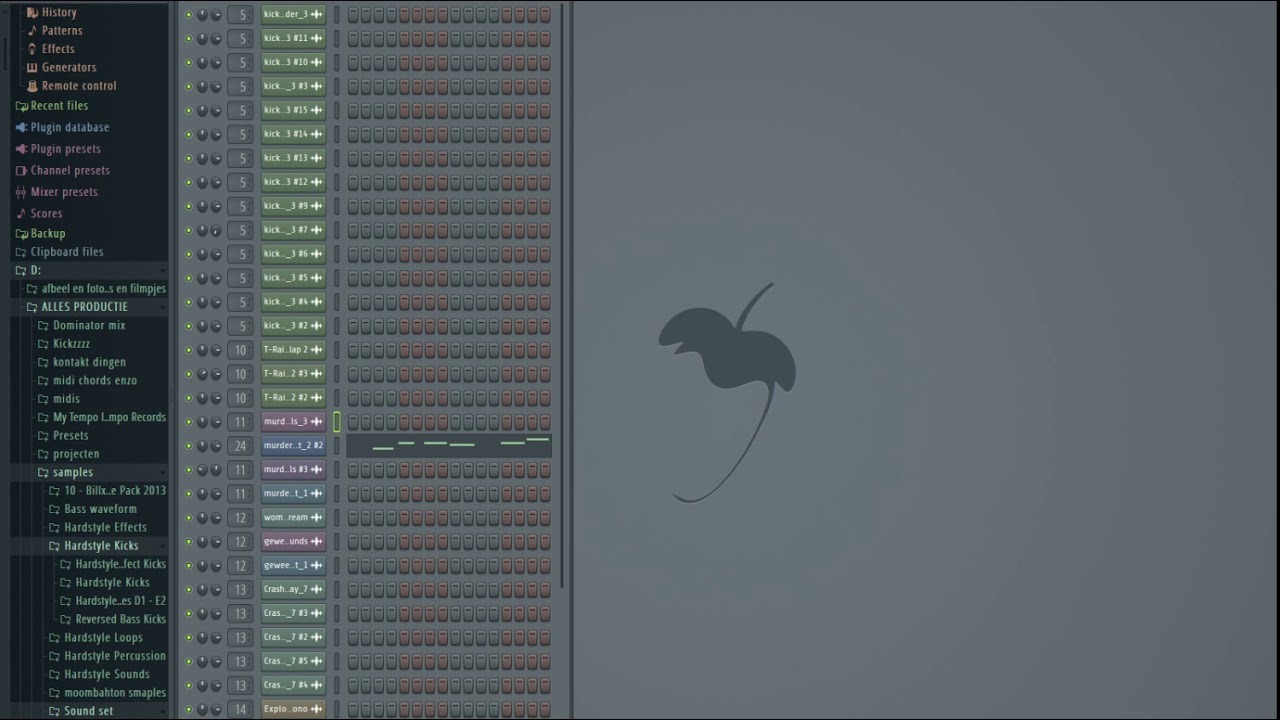The height and width of the screenshot is (720, 1280).
Task: Select the kick.._3 #9 channel button
Action: [x=293, y=206]
